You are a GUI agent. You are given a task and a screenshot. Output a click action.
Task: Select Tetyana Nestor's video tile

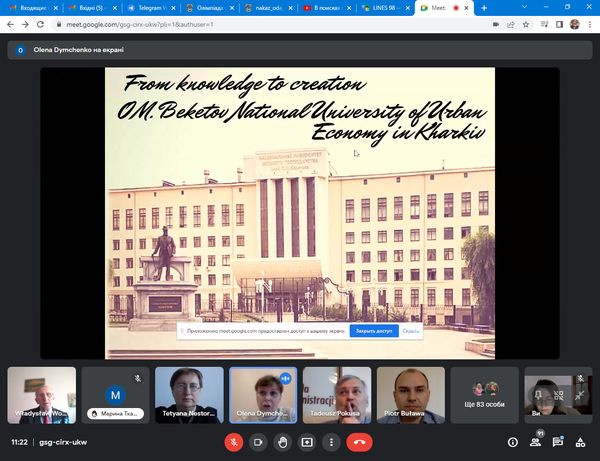click(189, 394)
